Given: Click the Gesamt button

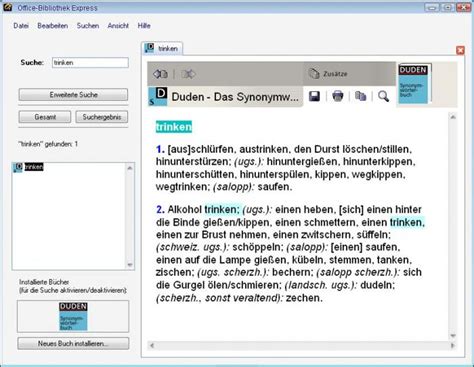Looking at the screenshot, I should pos(45,117).
